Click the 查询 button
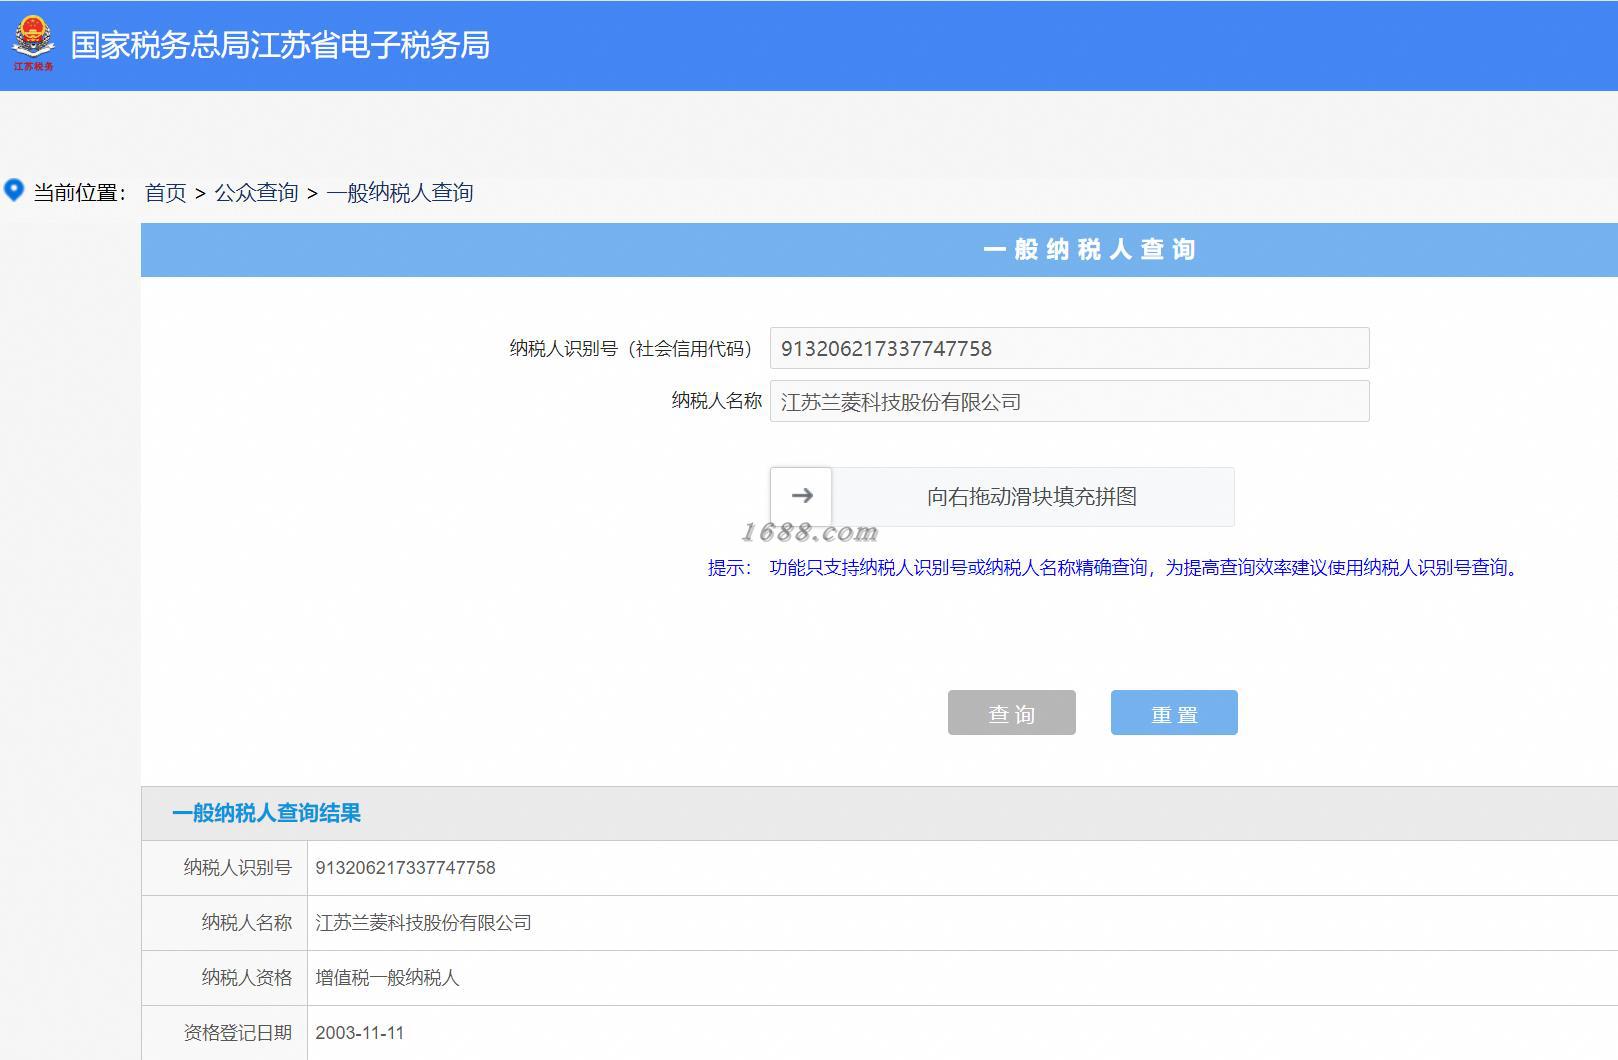 (x=1011, y=713)
